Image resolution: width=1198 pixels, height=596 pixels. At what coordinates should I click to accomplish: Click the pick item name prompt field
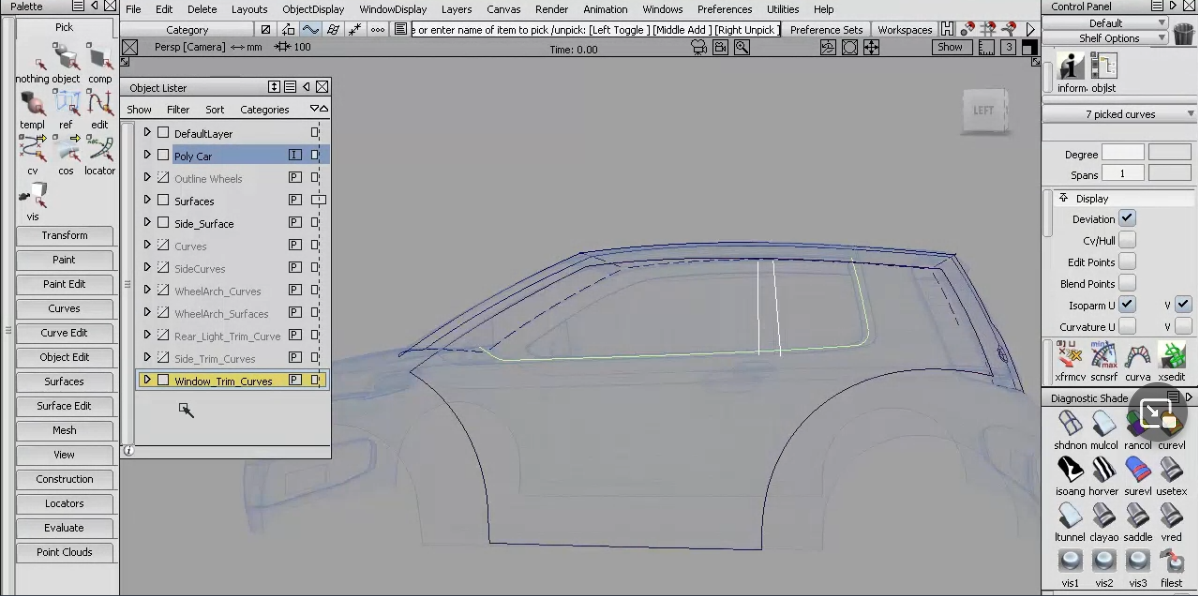point(595,30)
